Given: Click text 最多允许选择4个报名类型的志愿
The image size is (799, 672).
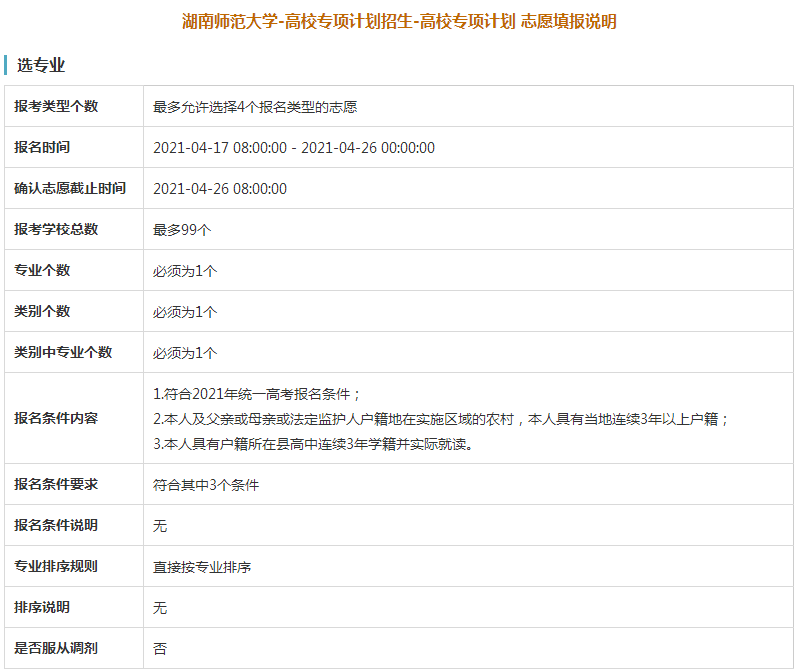Looking at the screenshot, I should click(x=255, y=107).
